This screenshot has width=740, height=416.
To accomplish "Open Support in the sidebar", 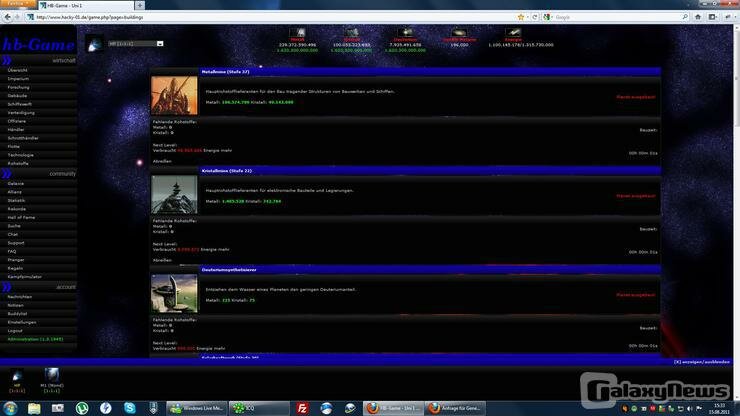I will click(x=16, y=243).
